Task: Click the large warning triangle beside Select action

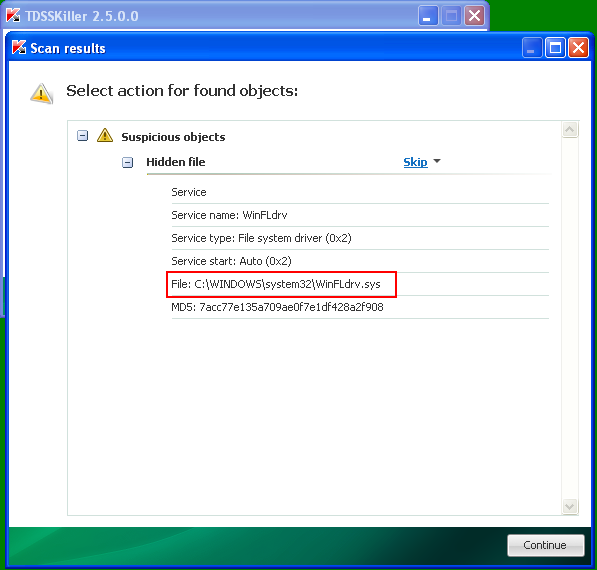Action: [x=42, y=94]
